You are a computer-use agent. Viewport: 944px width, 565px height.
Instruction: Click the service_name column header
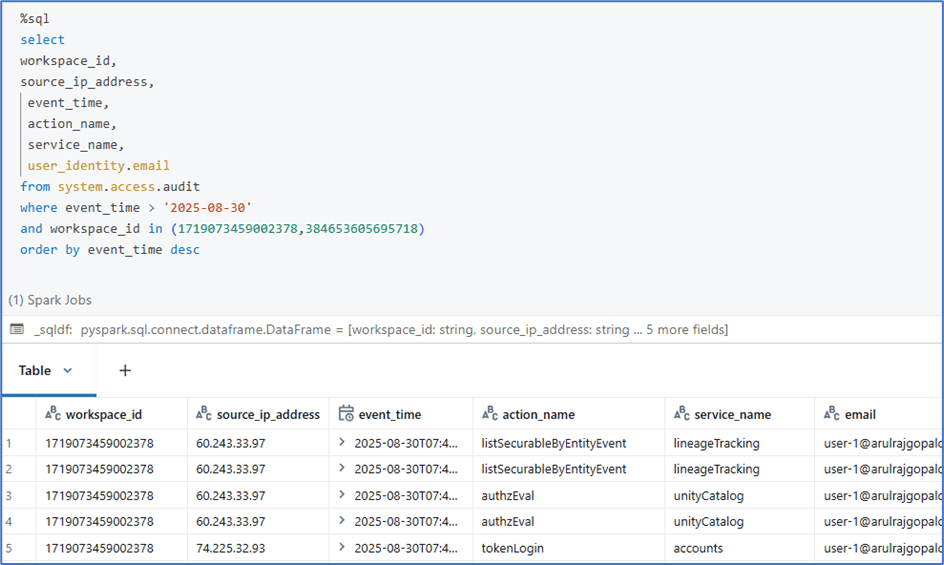click(728, 414)
